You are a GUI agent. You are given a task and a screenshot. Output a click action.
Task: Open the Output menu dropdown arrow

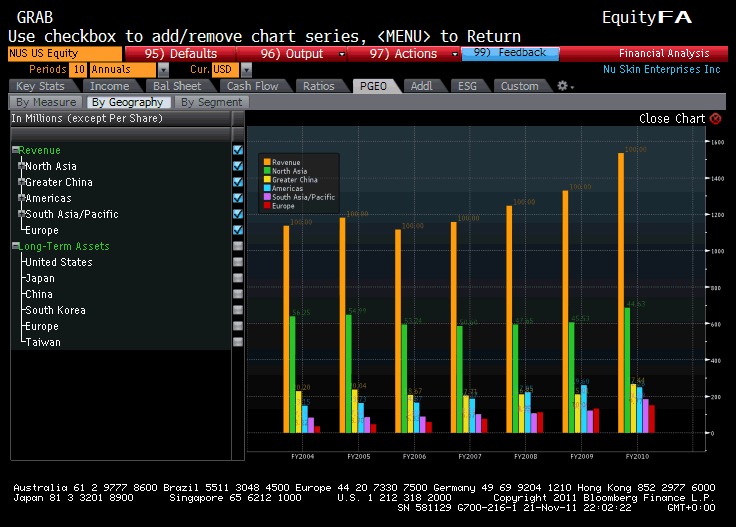342,54
